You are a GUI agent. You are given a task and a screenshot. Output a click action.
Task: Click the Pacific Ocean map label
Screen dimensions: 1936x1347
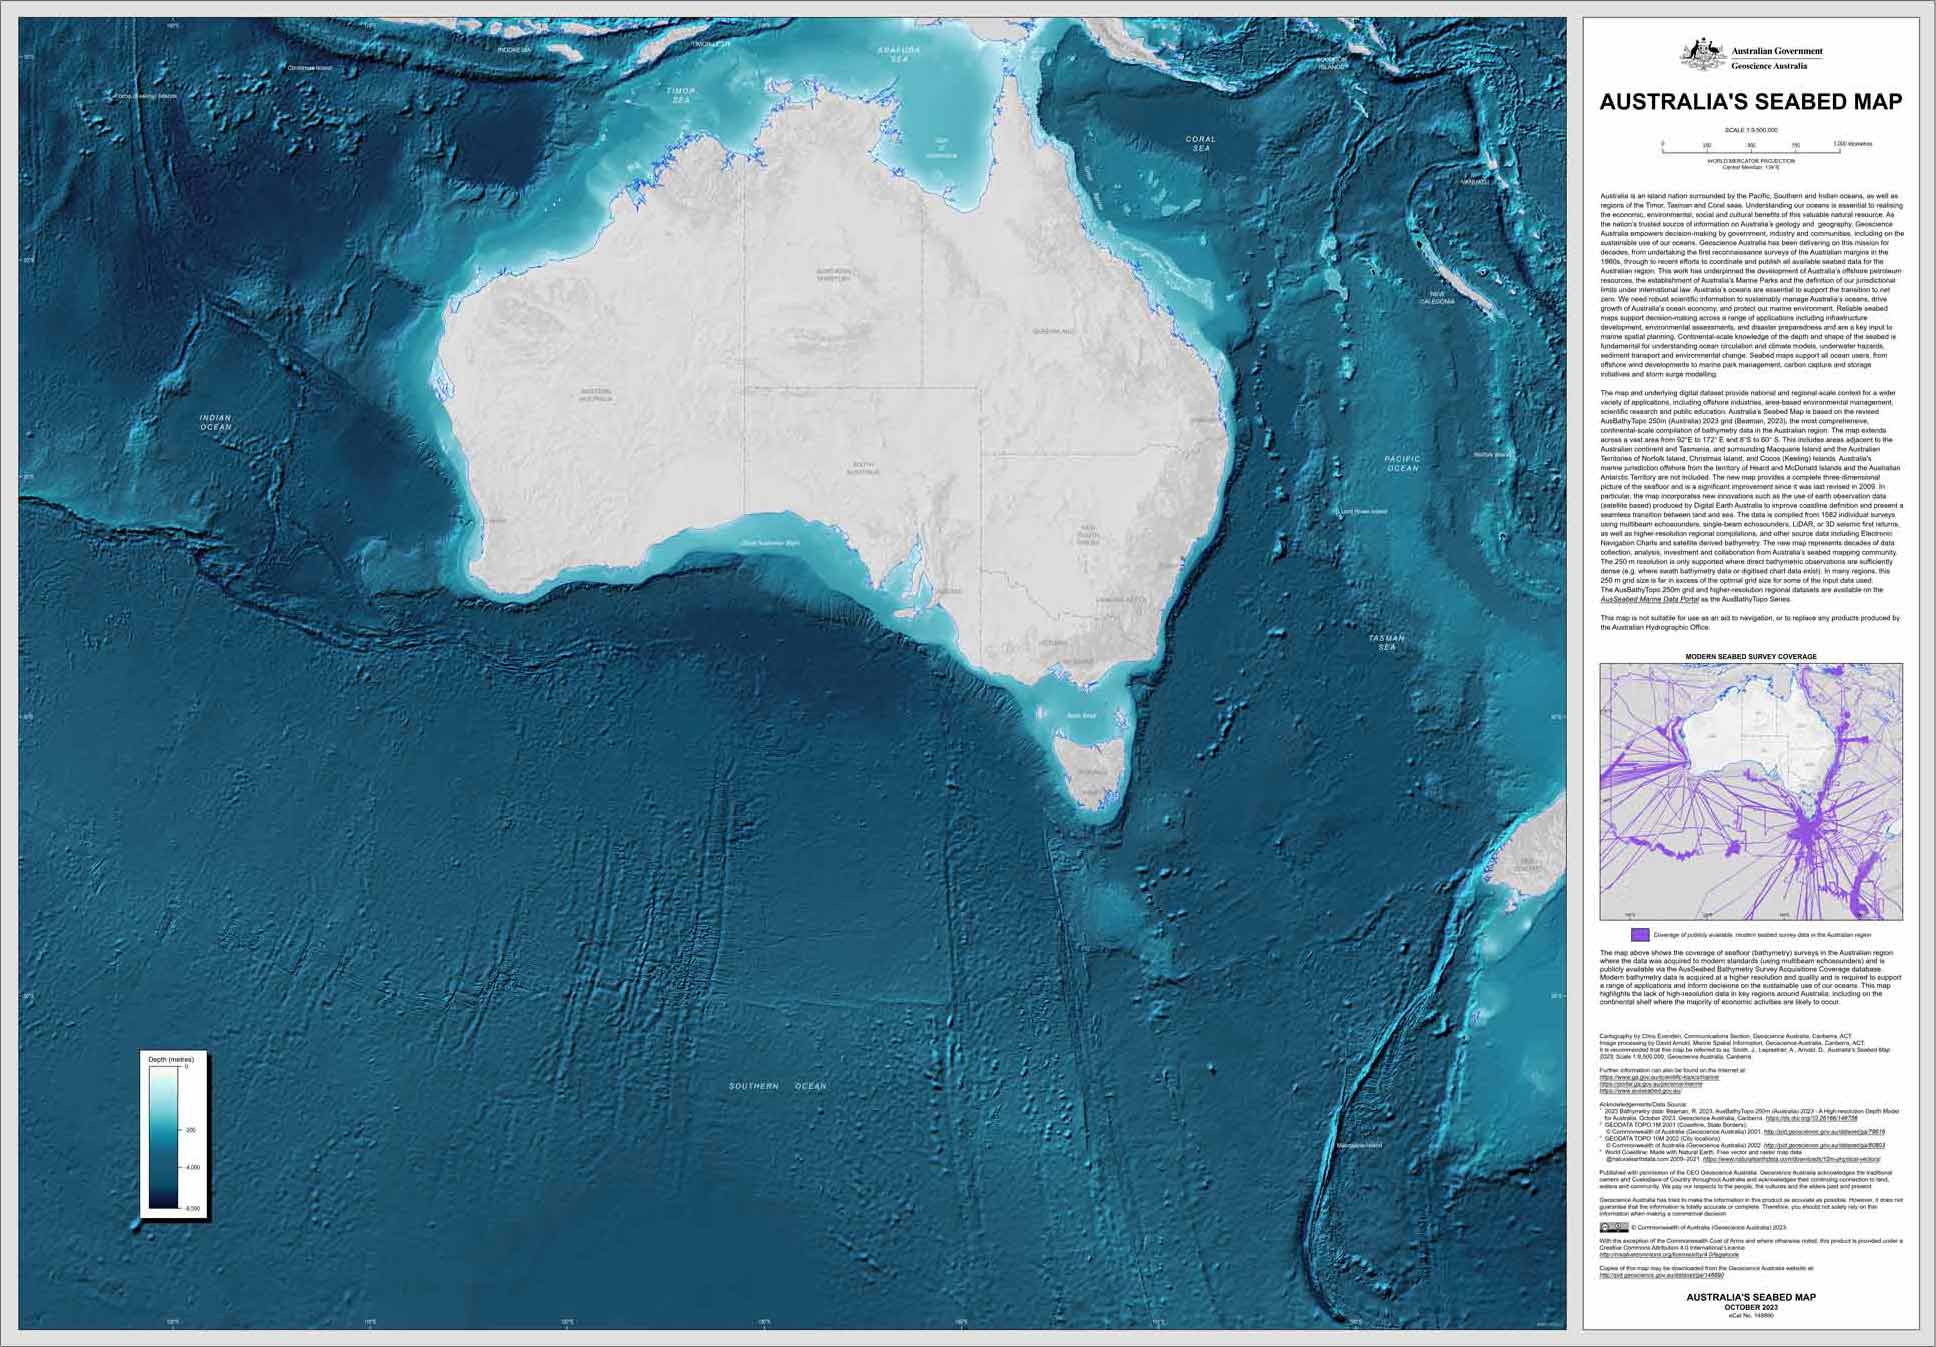click(1402, 463)
